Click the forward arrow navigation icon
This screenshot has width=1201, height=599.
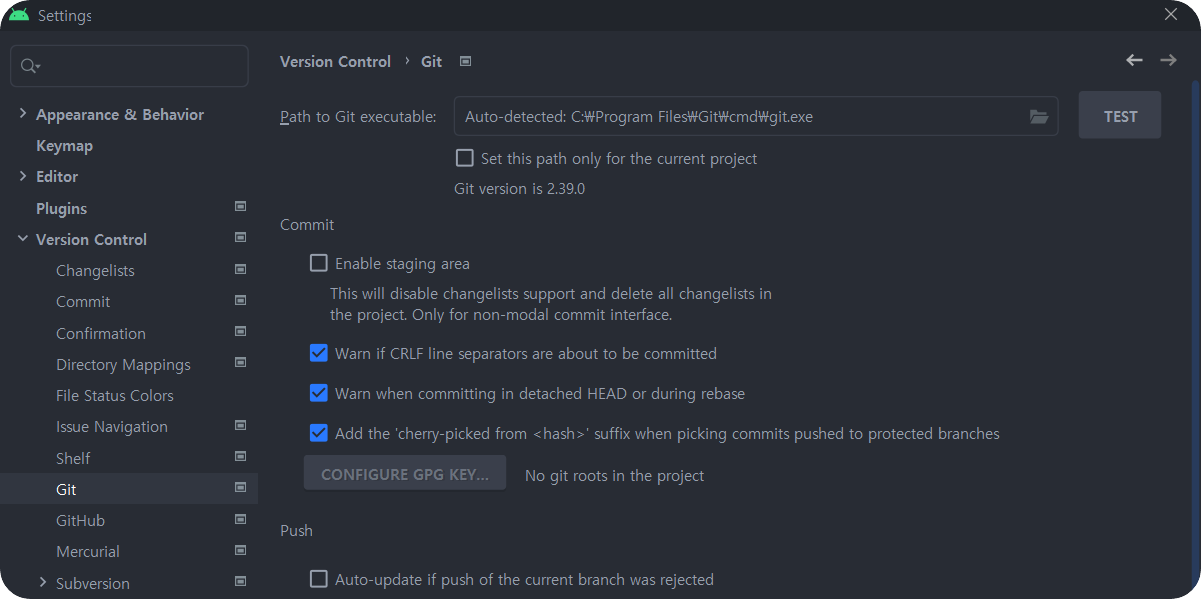point(1168,60)
